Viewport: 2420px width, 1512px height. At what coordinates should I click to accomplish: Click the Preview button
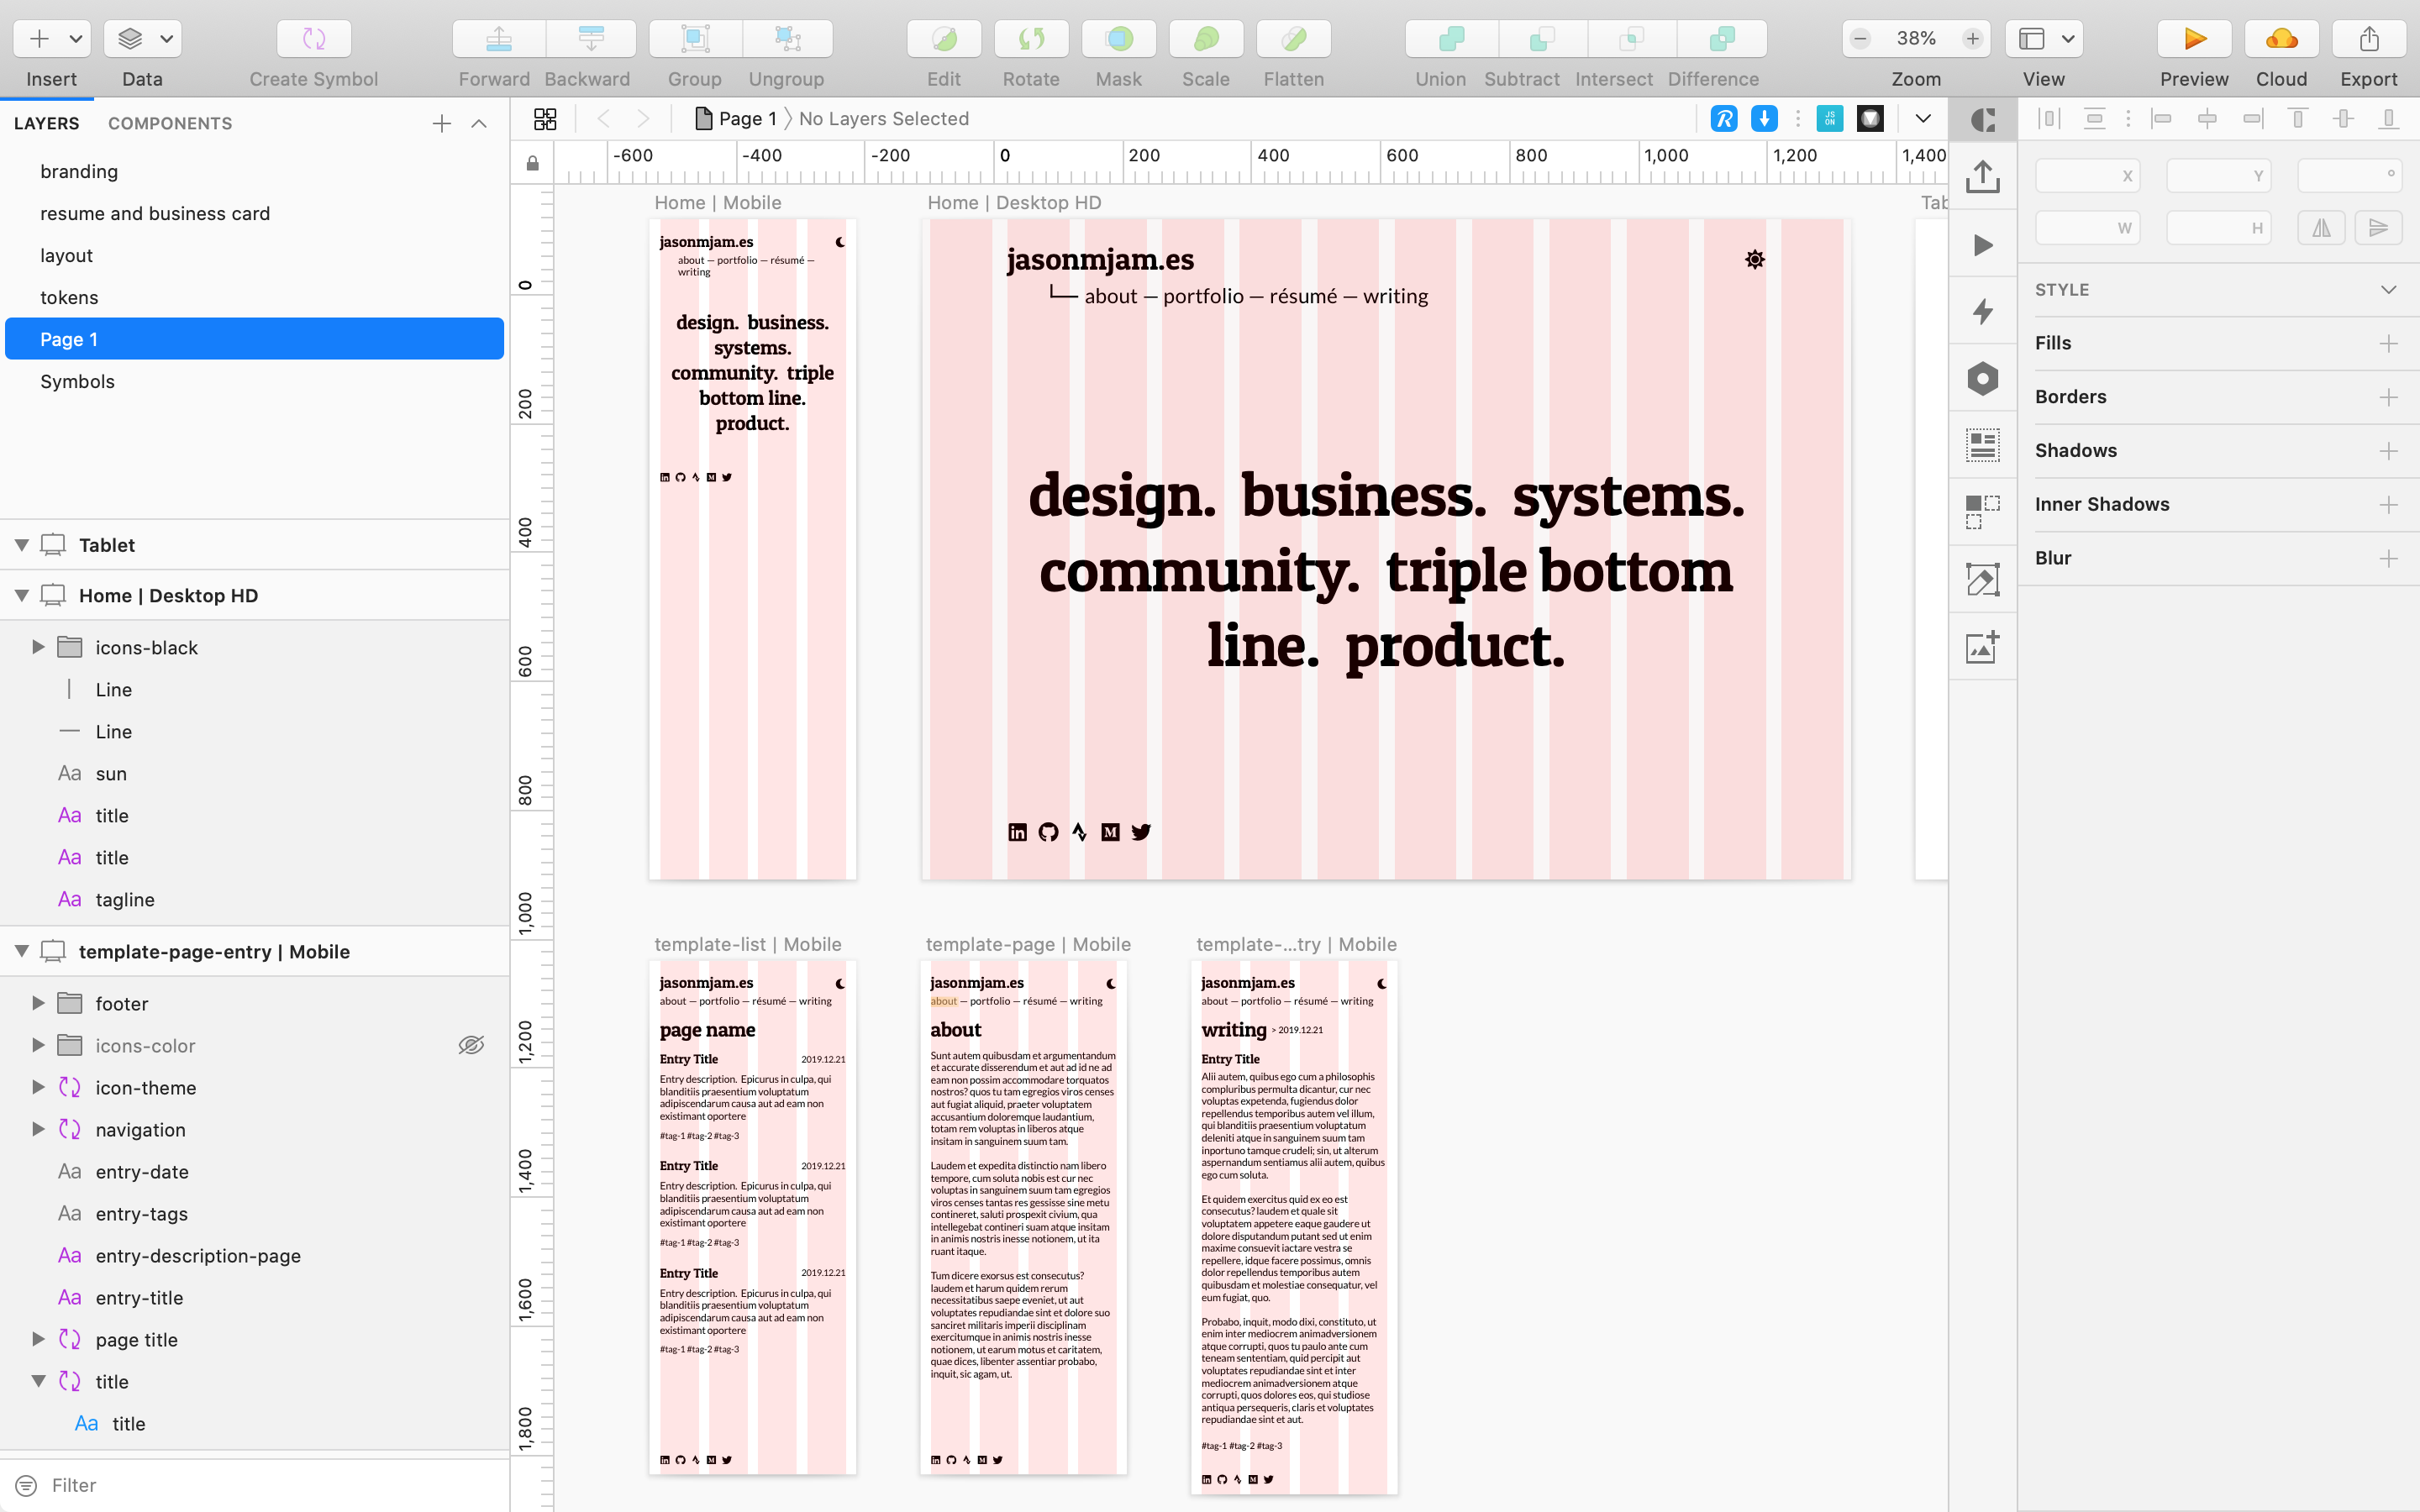coord(2191,39)
